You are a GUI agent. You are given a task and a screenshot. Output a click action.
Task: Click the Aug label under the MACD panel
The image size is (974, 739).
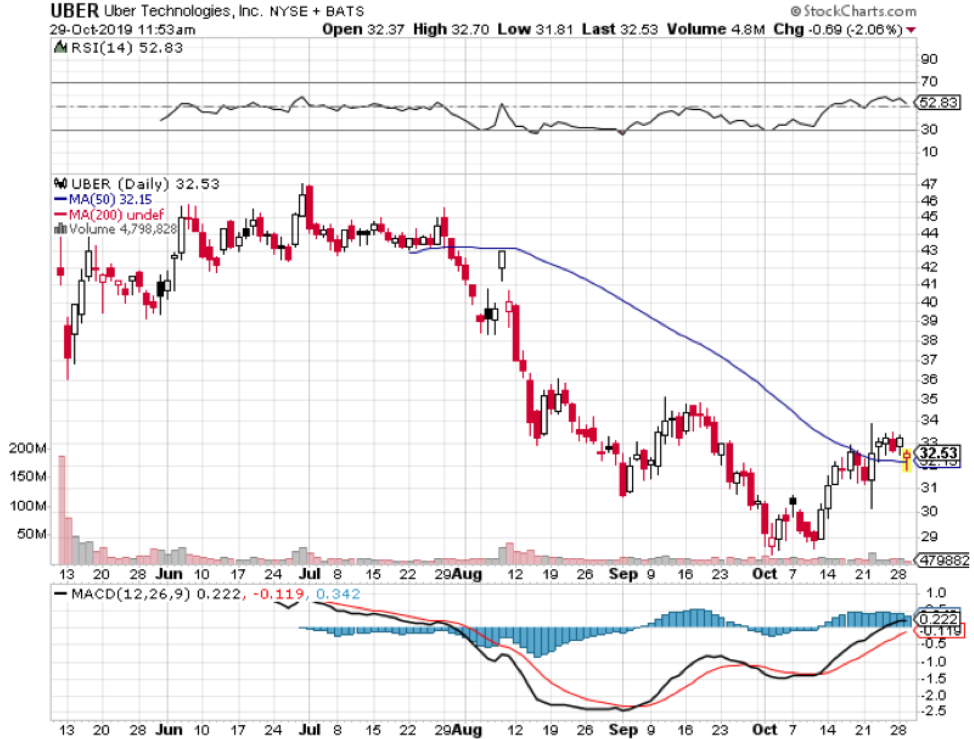click(467, 729)
